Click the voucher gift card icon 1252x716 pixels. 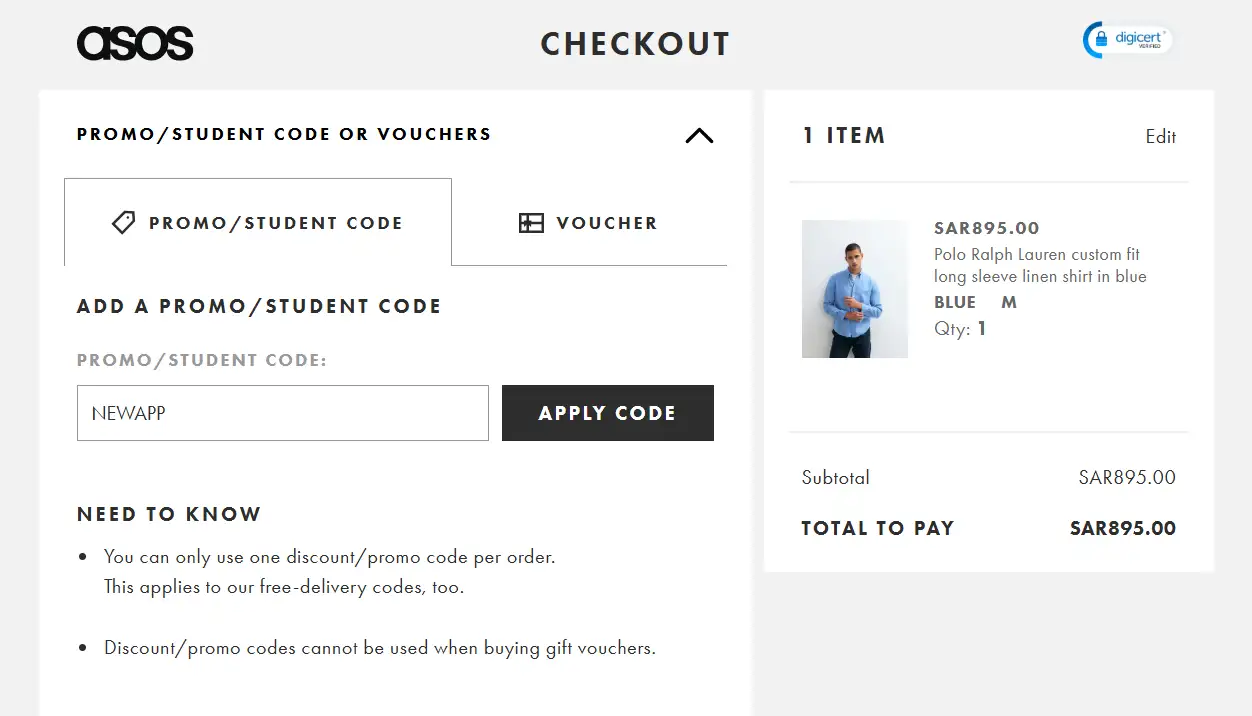(x=531, y=223)
